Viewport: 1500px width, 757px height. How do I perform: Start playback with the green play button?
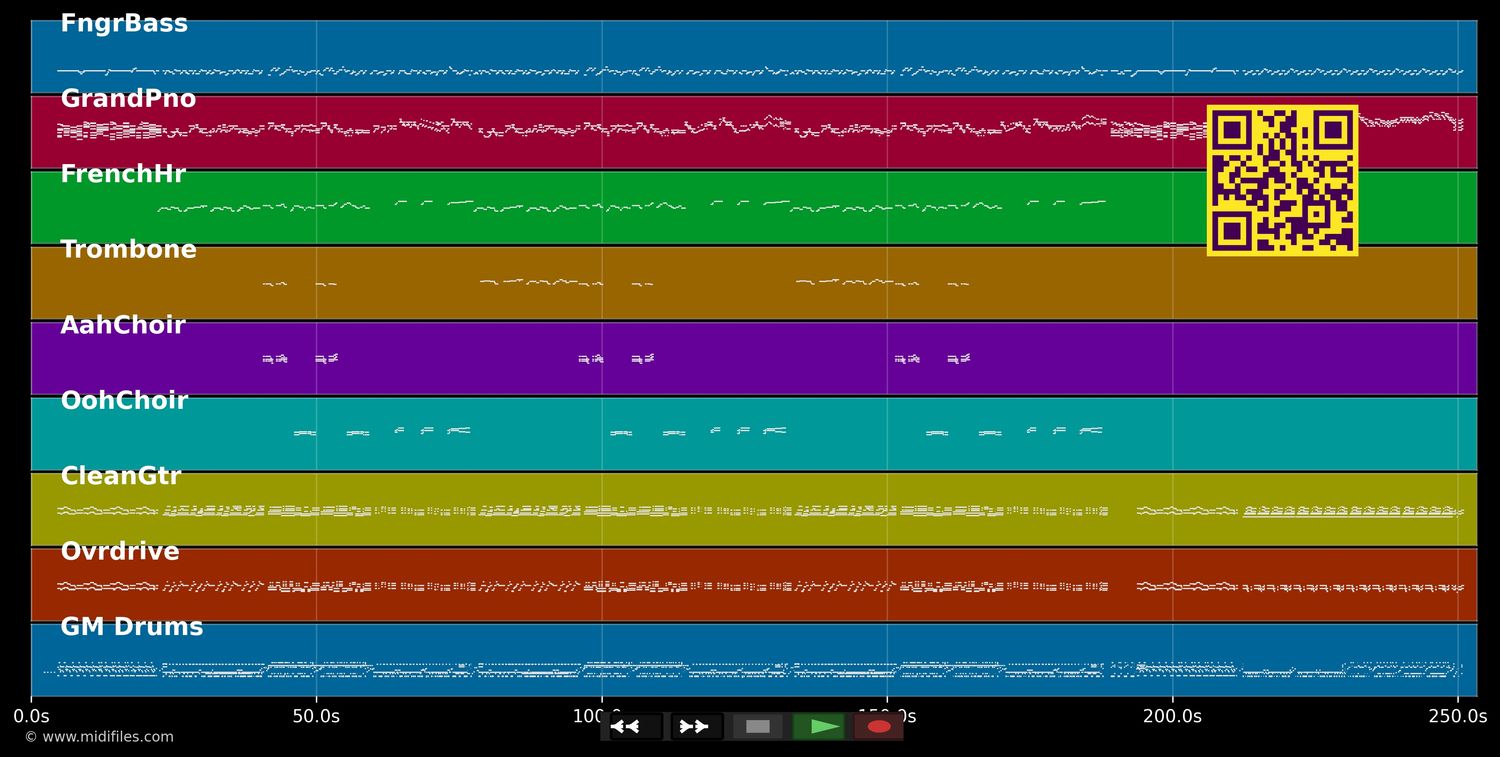point(819,727)
